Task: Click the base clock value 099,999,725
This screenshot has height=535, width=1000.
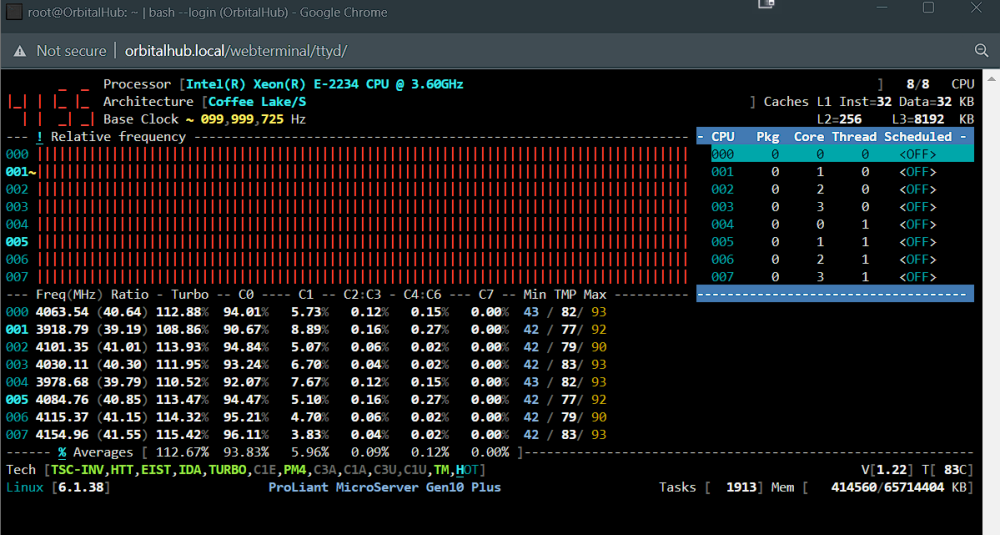Action: tap(242, 119)
